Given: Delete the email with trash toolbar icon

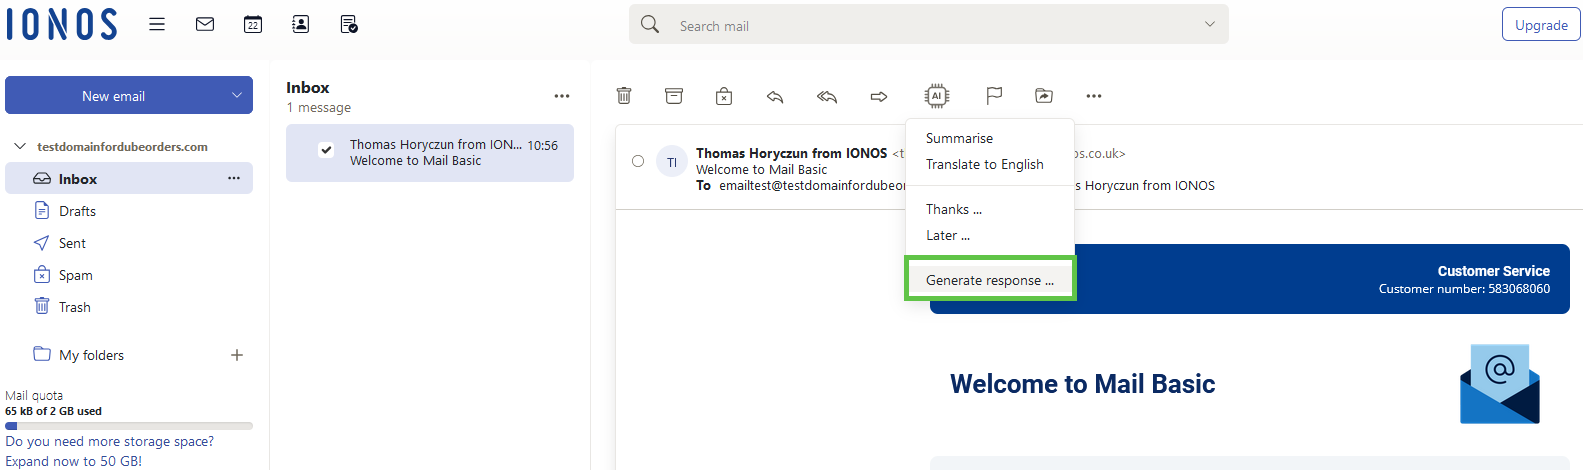Looking at the screenshot, I should tap(624, 96).
